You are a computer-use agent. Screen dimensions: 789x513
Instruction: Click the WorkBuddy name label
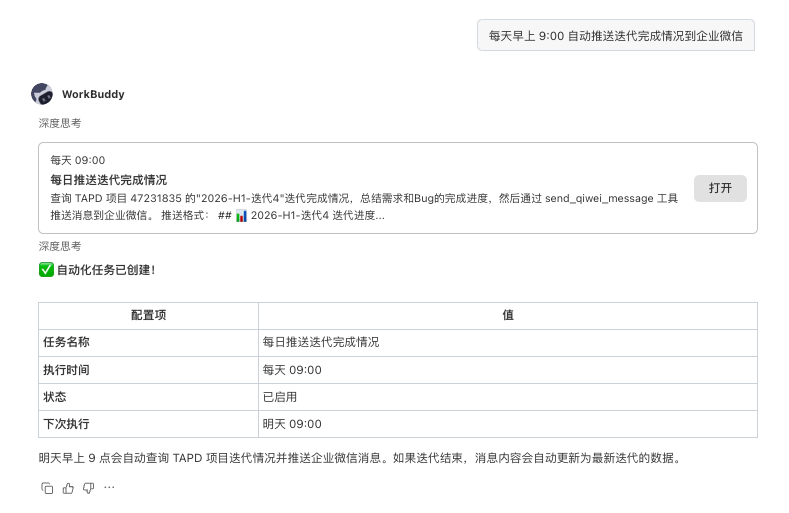point(93,94)
